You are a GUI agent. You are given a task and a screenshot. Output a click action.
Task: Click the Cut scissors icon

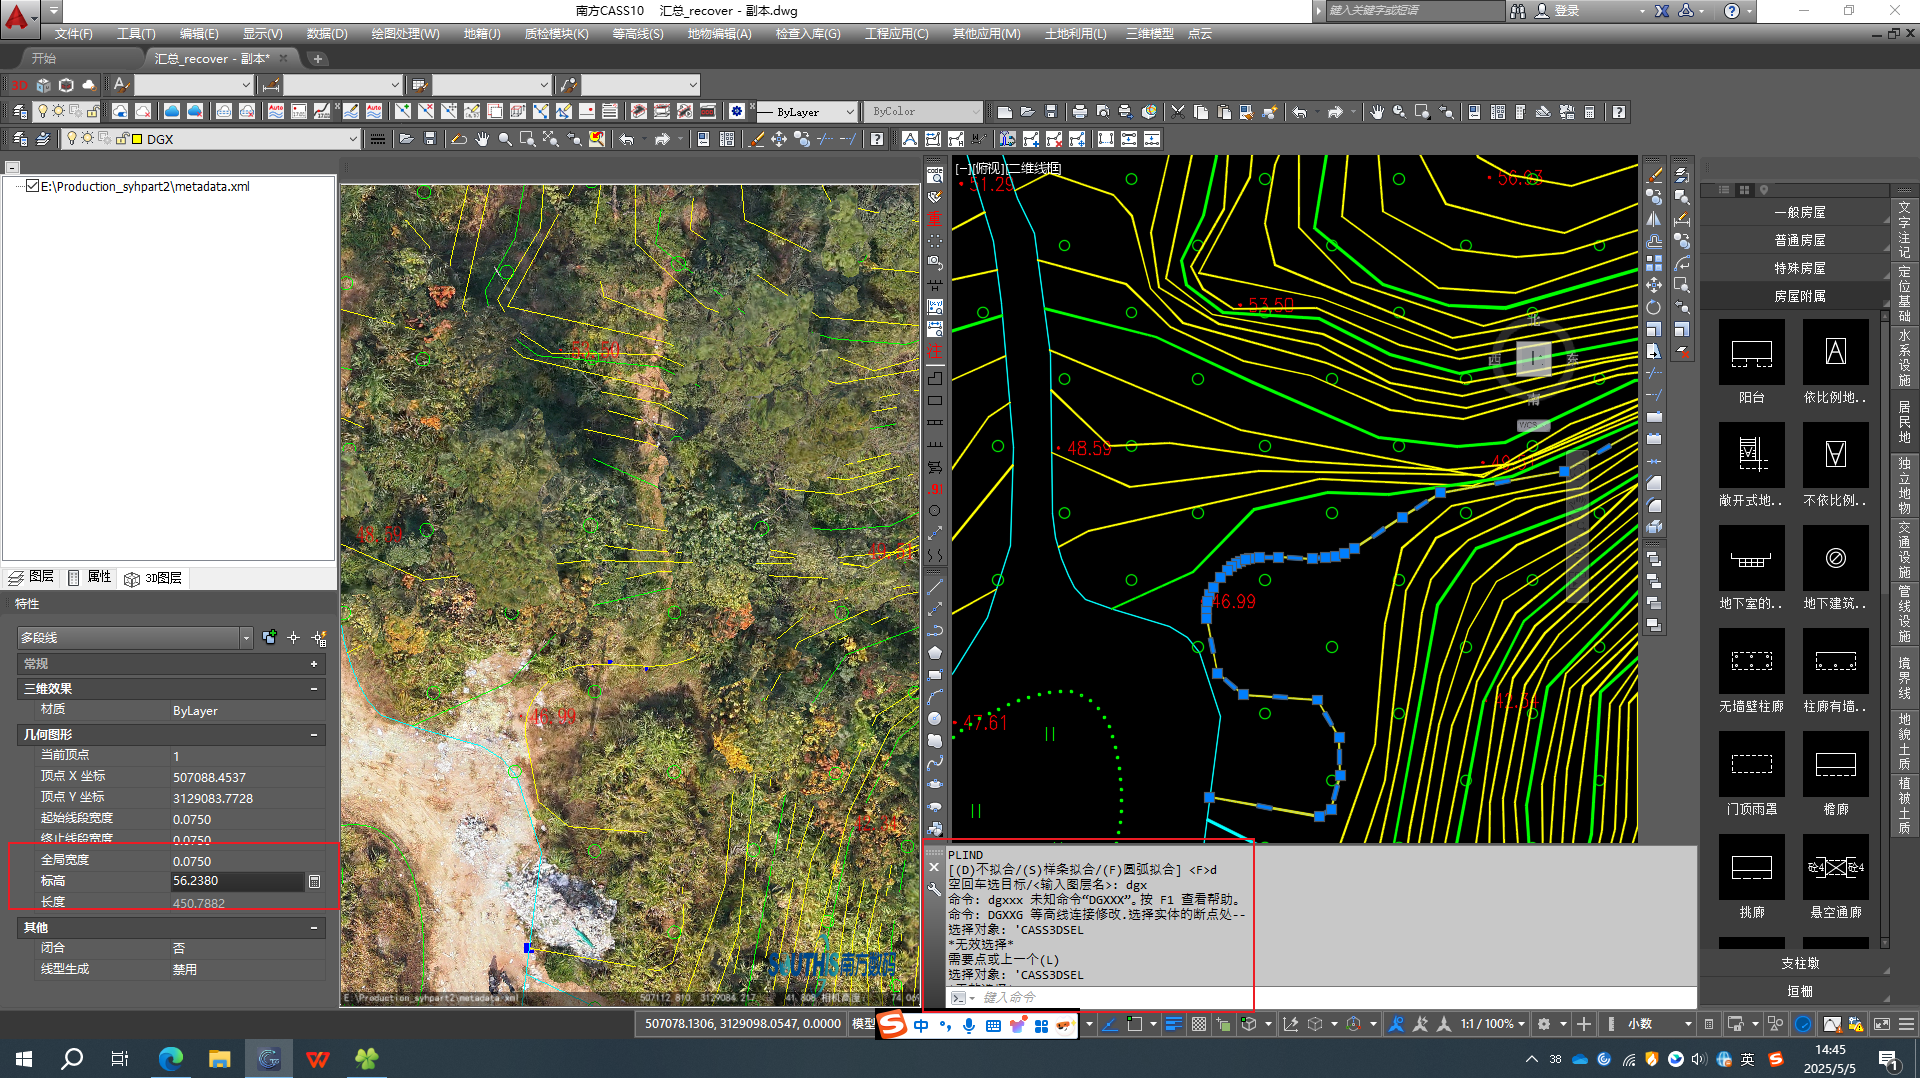coord(1177,112)
